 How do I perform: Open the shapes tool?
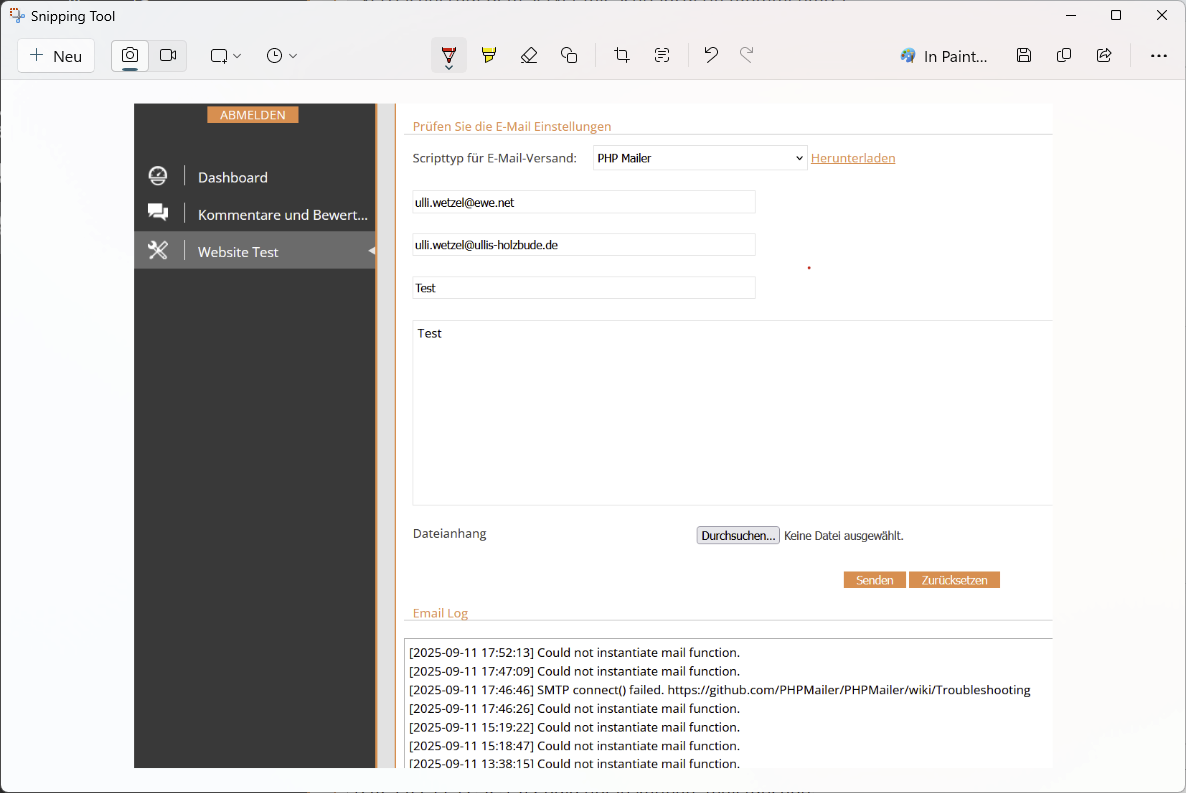pyautogui.click(x=569, y=55)
